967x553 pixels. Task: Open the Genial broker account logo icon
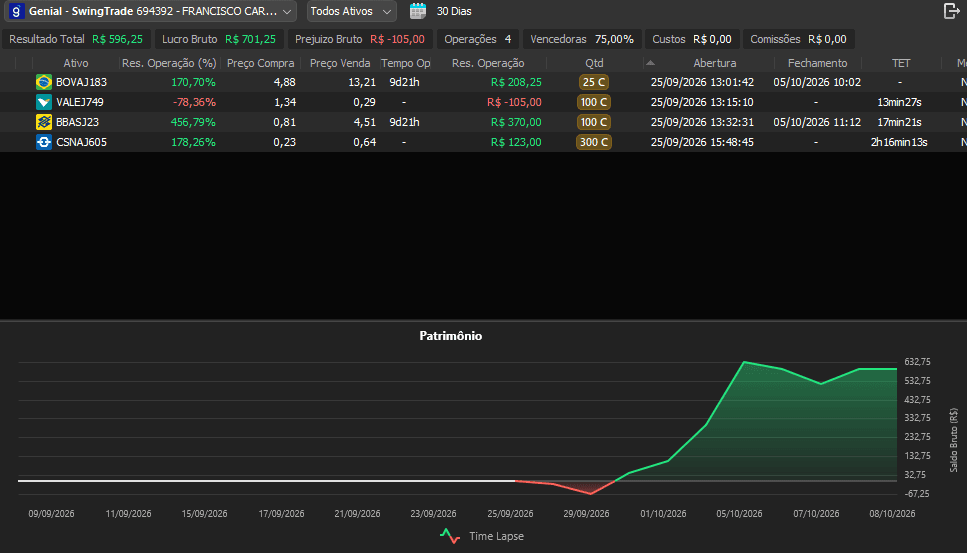17,11
